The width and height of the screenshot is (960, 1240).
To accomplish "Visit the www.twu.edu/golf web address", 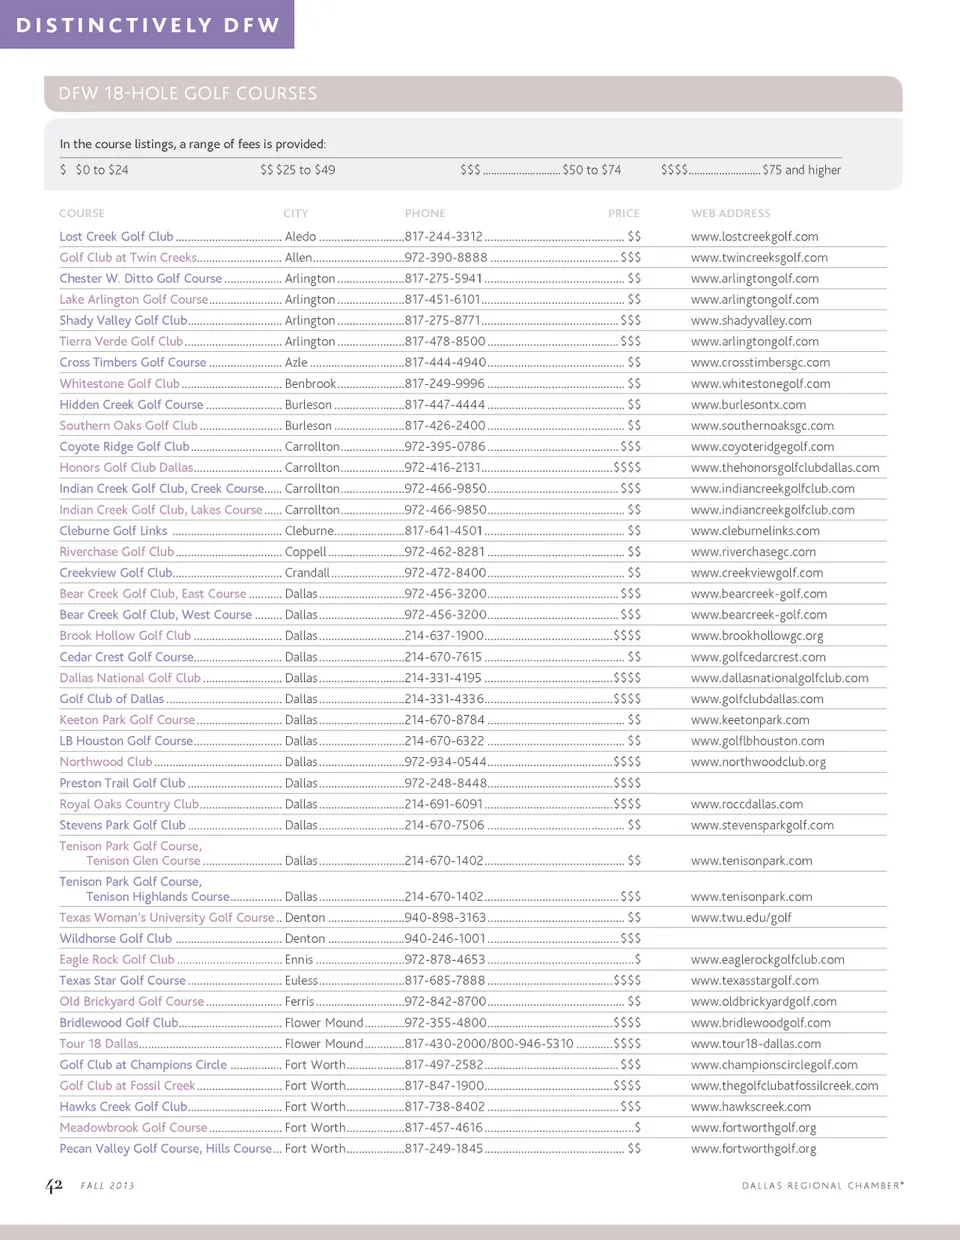I will pos(741,917).
